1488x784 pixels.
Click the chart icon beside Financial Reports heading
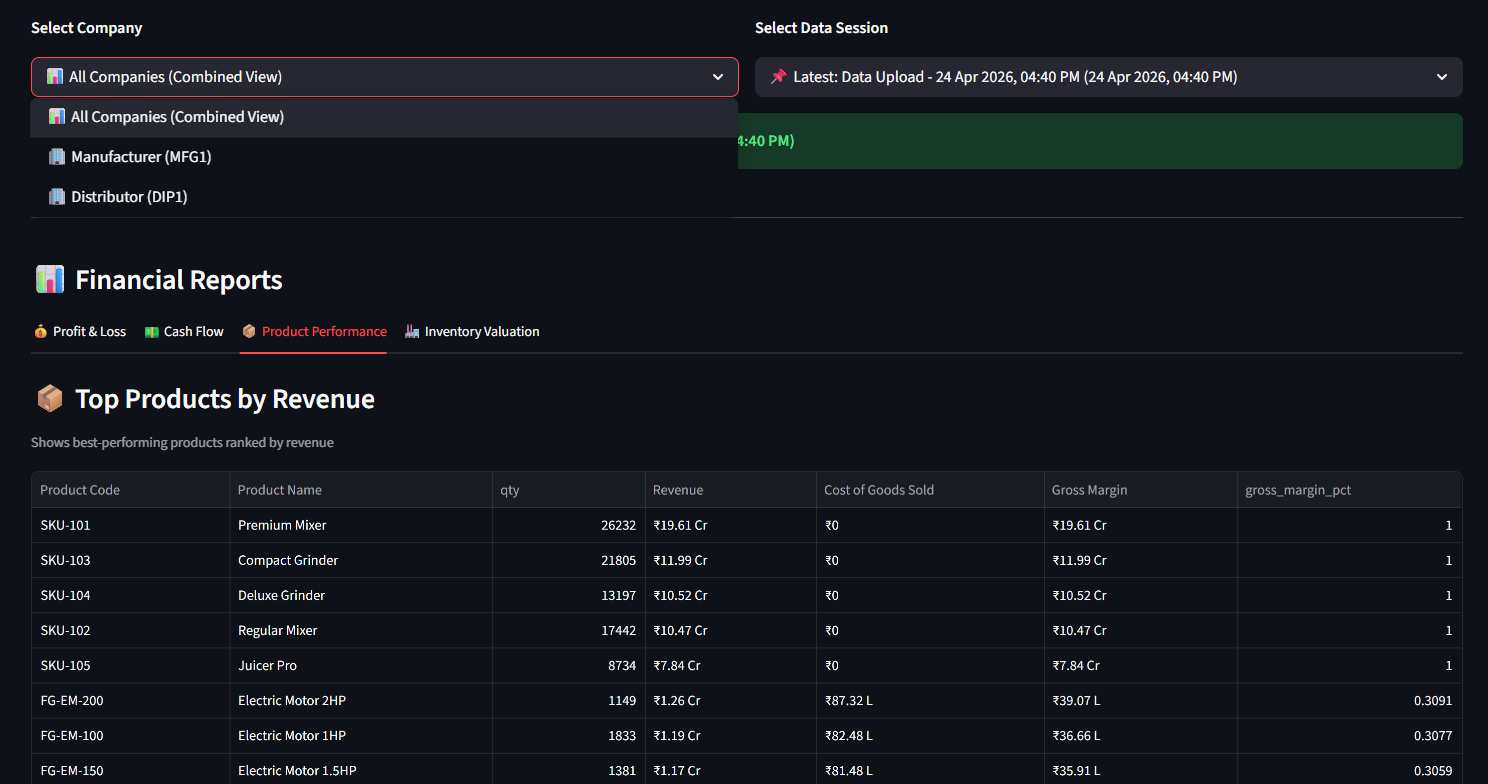50,280
